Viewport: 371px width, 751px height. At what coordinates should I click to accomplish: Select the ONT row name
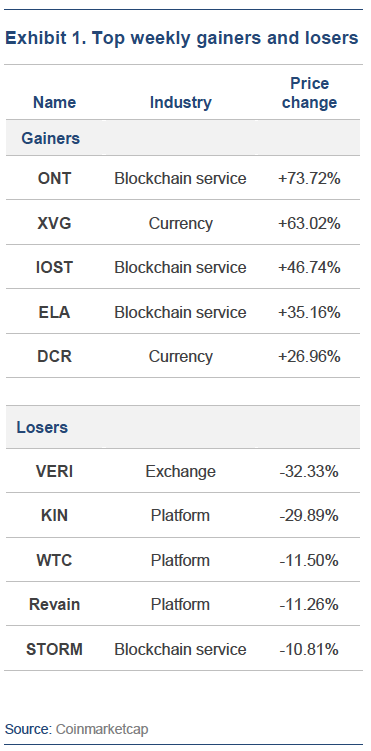tap(54, 179)
